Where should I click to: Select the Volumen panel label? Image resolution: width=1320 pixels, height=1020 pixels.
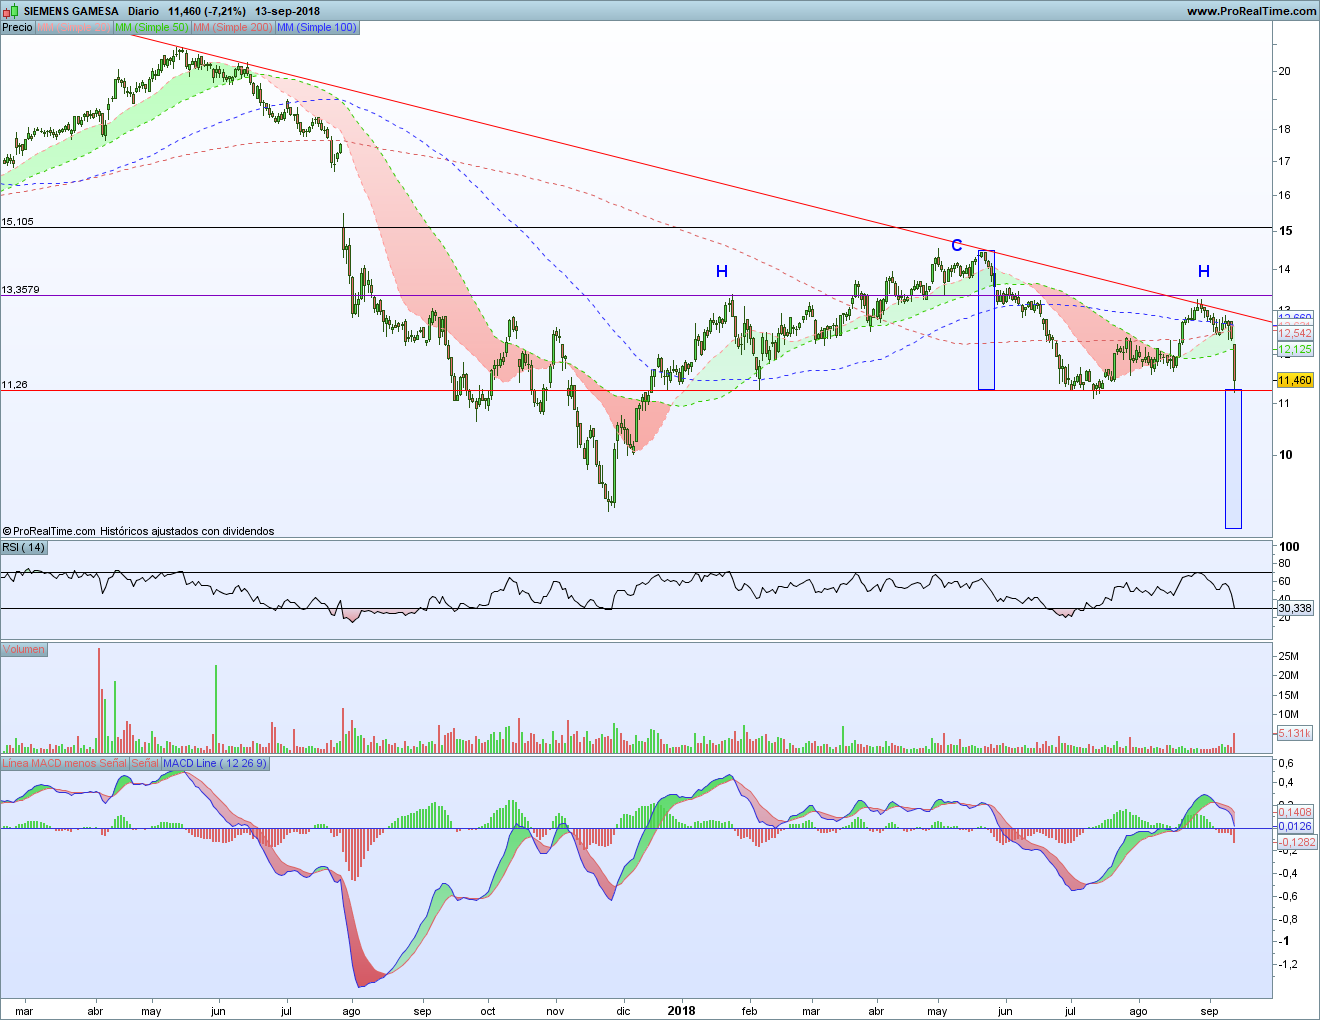coord(23,650)
